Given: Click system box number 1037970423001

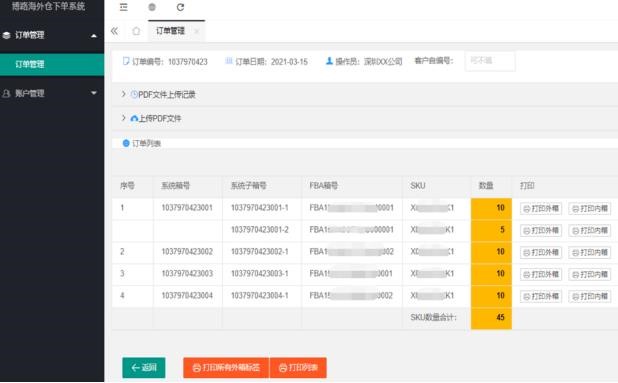Looking at the screenshot, I should point(187,208).
